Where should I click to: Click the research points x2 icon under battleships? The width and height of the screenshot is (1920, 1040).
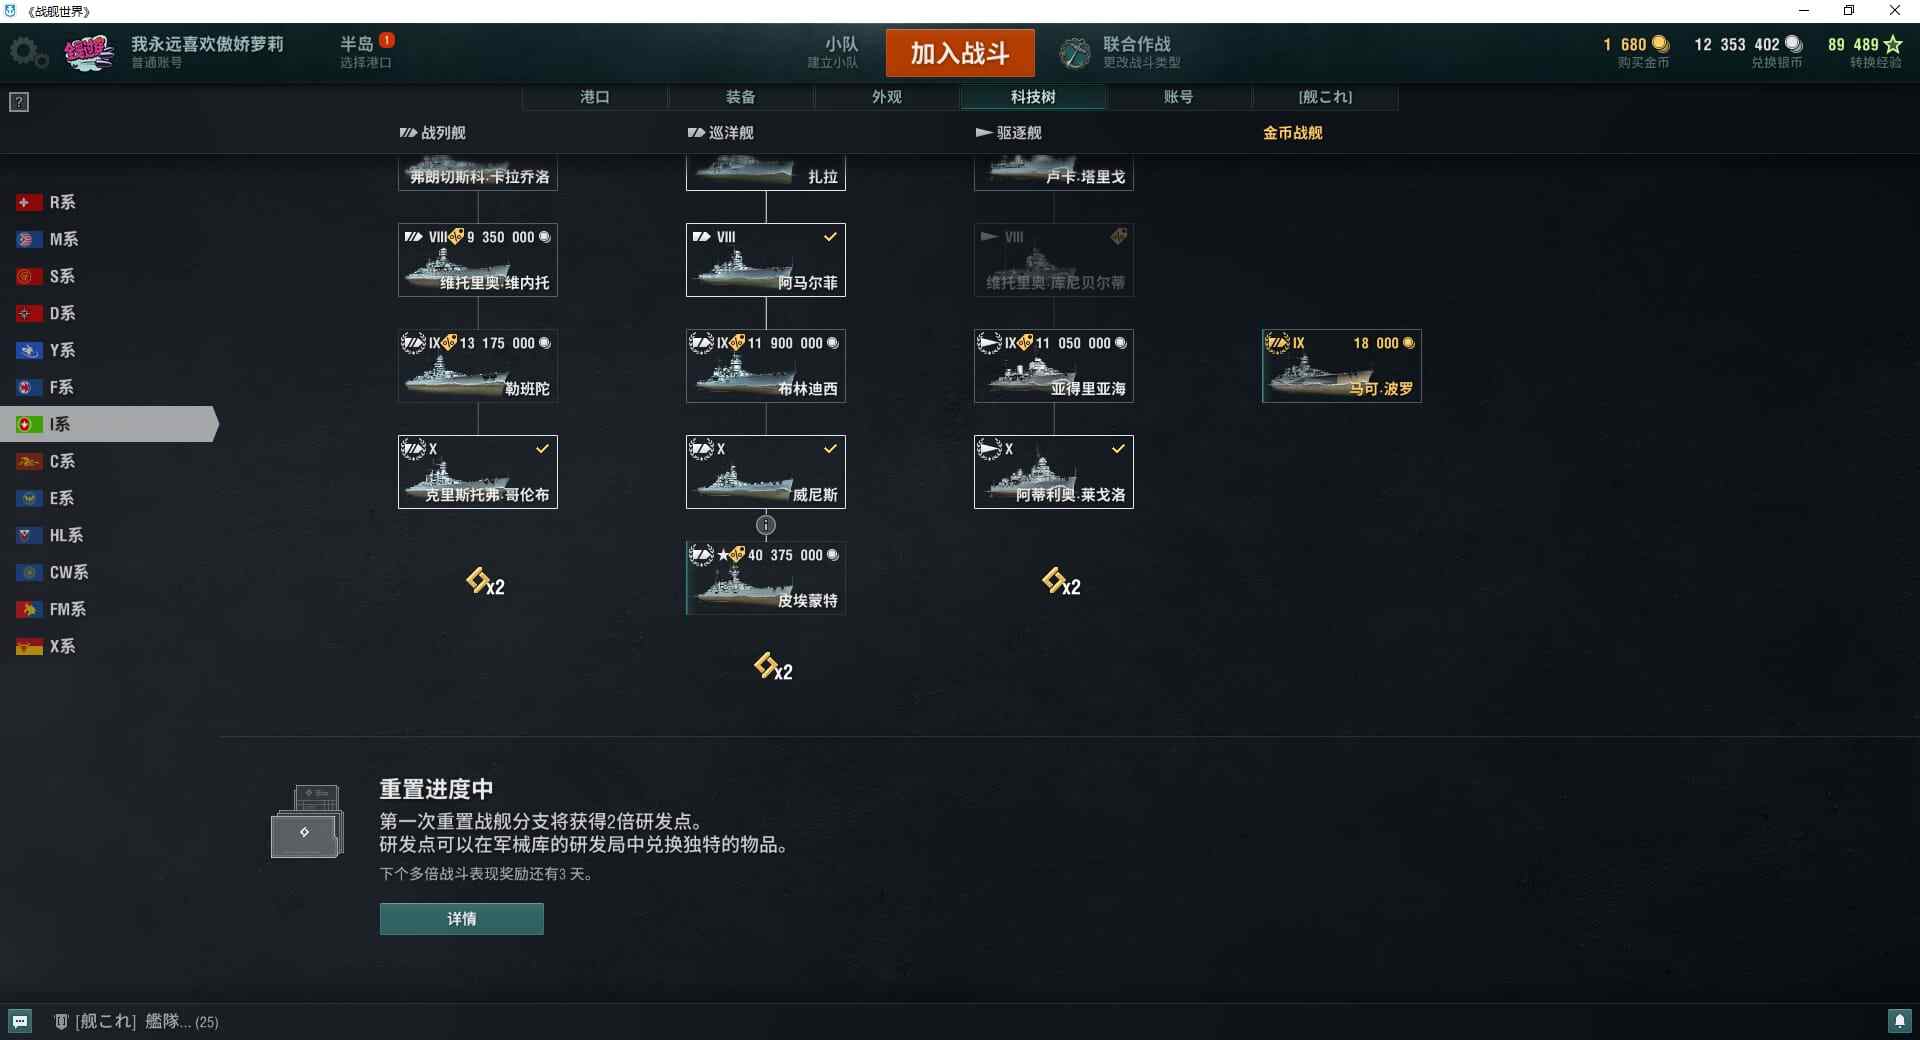[486, 582]
